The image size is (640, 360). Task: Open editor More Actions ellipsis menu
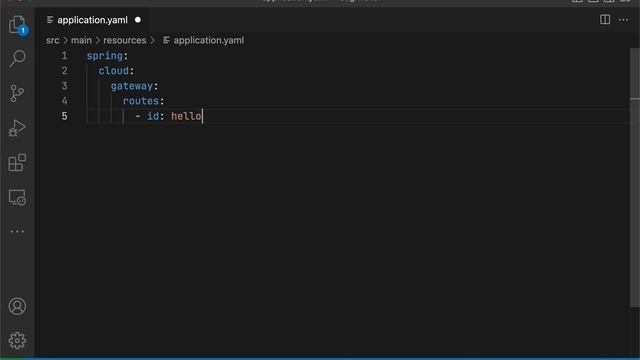[623, 20]
